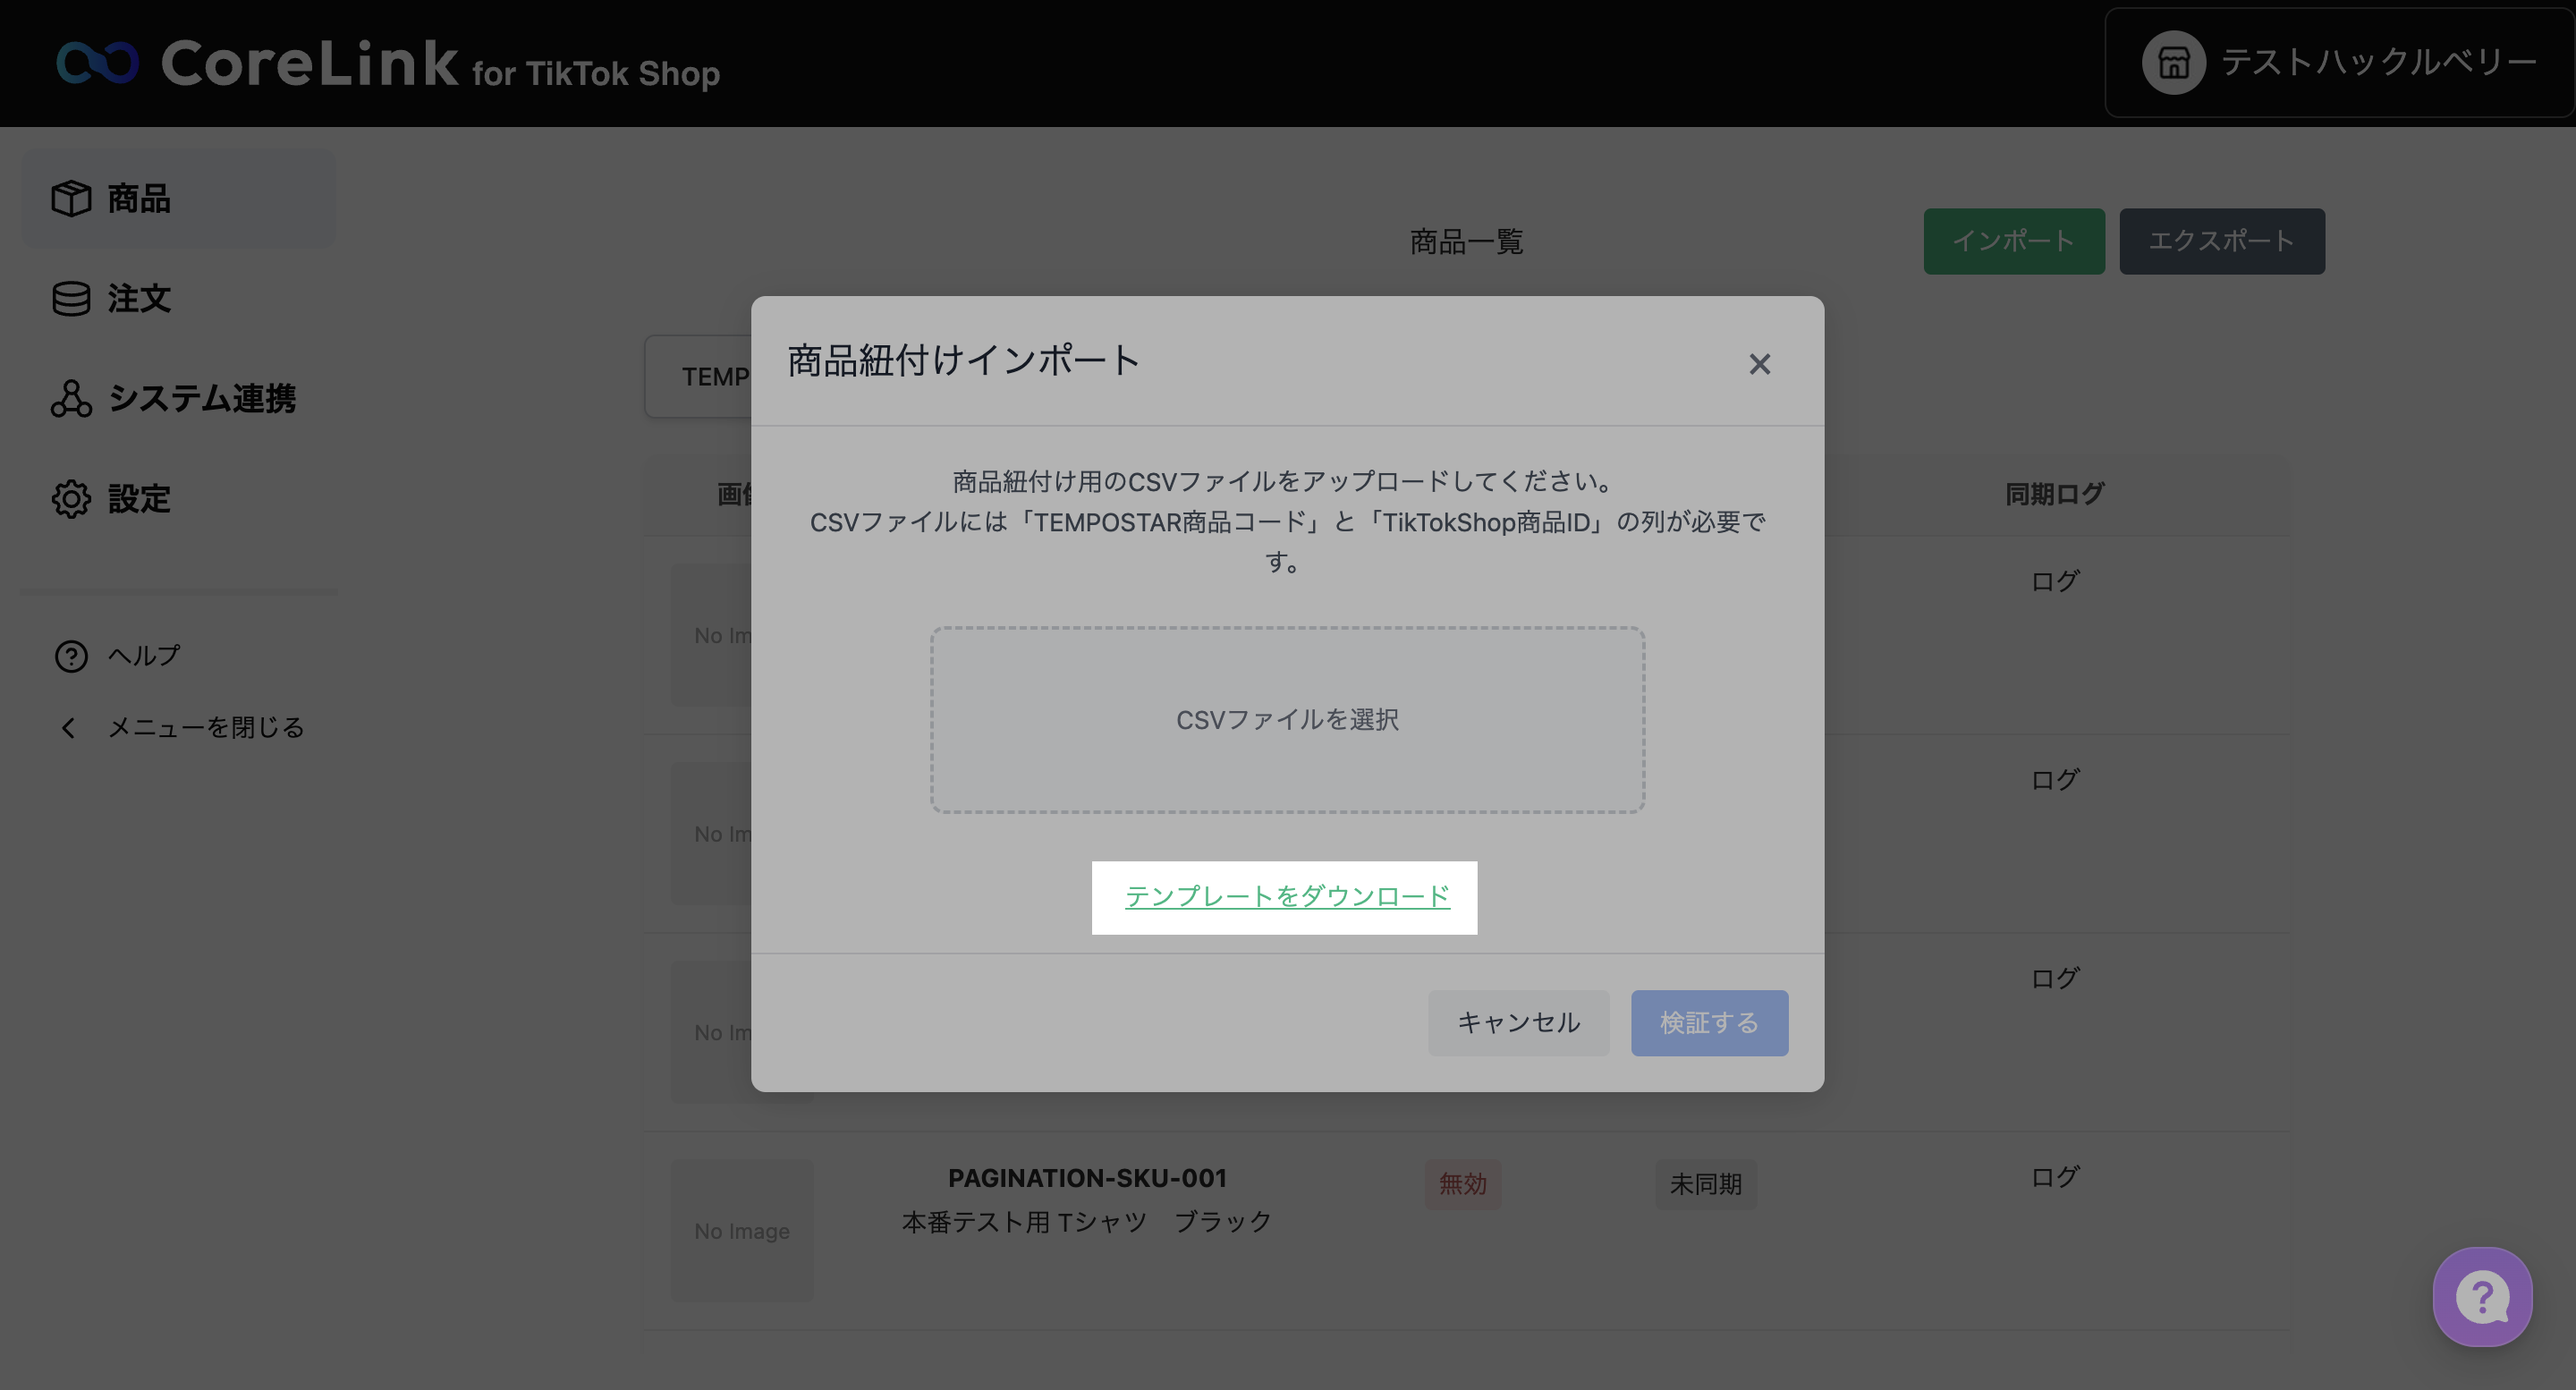Click the 設定 gear icon

tap(71, 498)
